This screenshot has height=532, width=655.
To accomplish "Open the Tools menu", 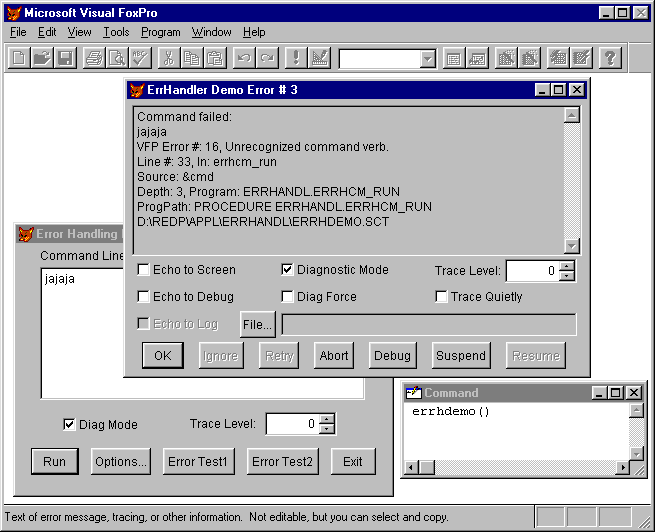I will (x=116, y=32).
